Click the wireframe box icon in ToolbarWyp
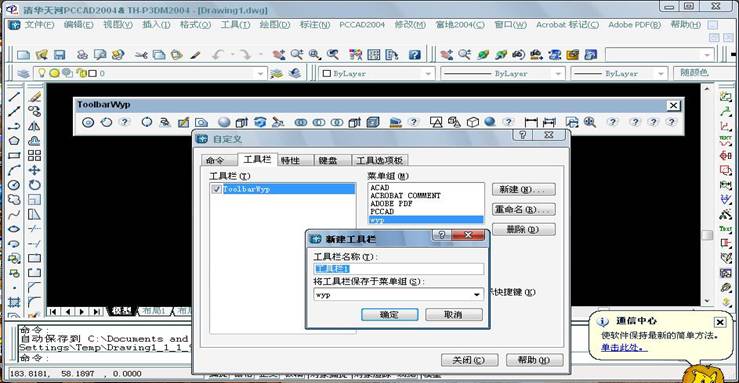This screenshot has width=739, height=383. [x=473, y=122]
